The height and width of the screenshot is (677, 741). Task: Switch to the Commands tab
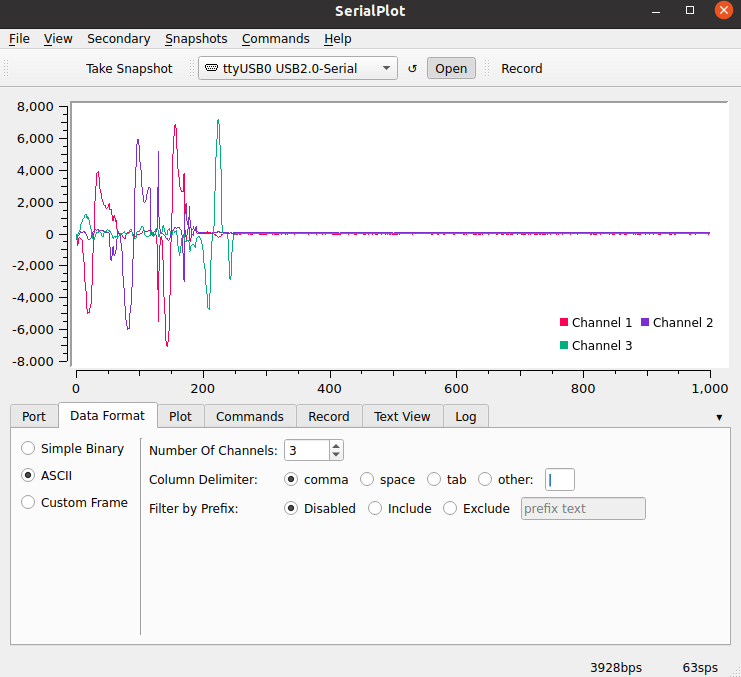[x=250, y=416]
